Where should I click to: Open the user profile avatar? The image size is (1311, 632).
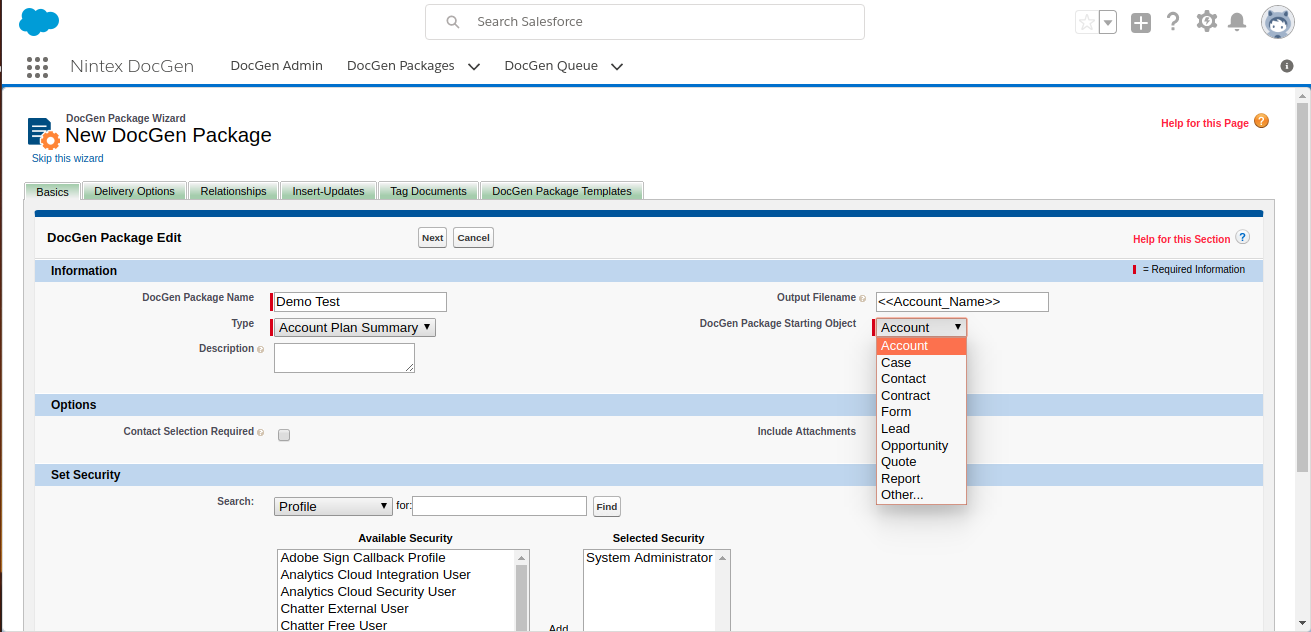click(1277, 22)
